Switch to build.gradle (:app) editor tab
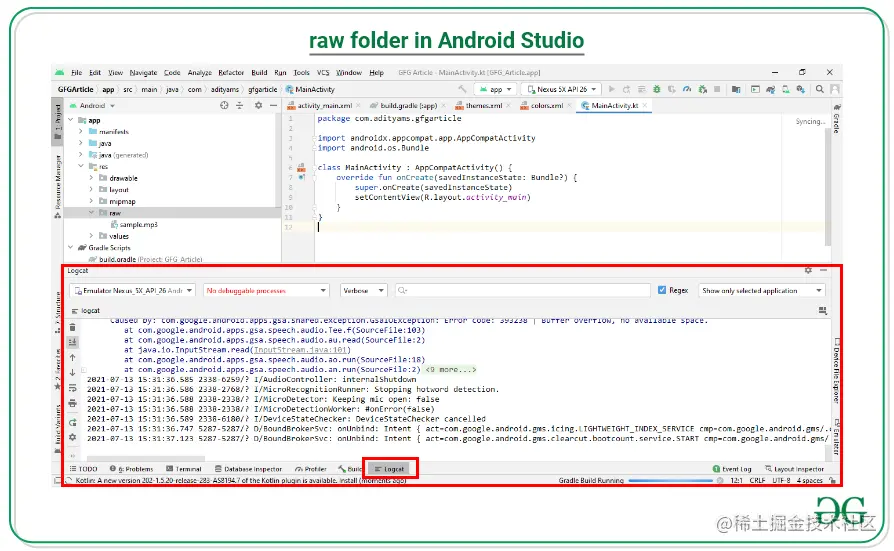Image resolution: width=894 pixels, height=551 pixels. tap(408, 106)
